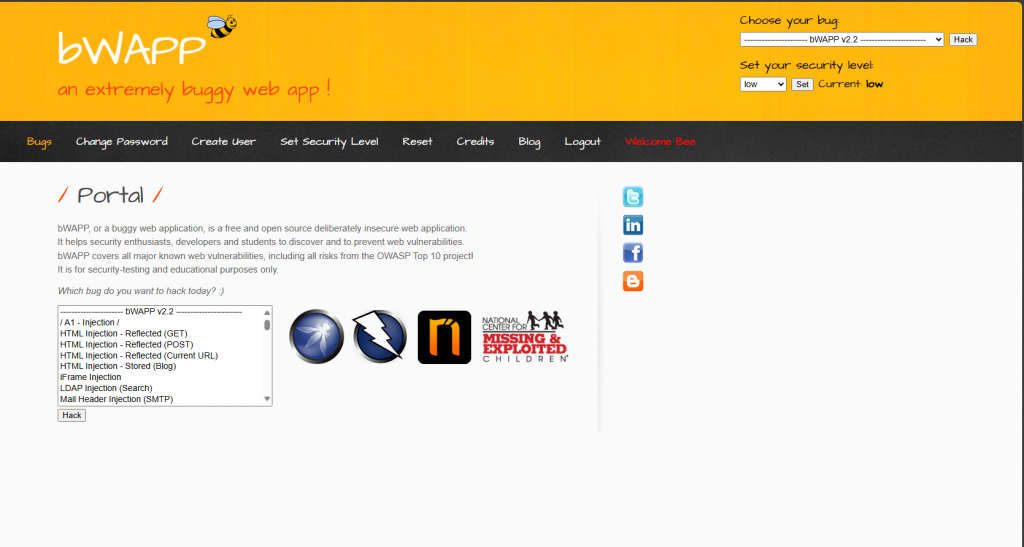The height and width of the screenshot is (547, 1024).
Task: Open the Set Security Level menu item
Action: coord(329,142)
